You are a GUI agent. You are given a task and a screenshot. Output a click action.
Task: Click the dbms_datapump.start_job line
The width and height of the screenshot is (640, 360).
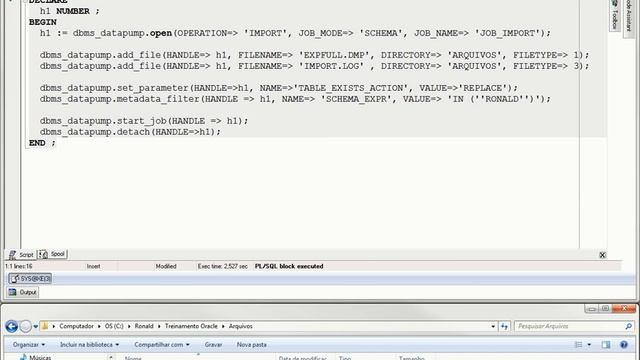coord(144,121)
